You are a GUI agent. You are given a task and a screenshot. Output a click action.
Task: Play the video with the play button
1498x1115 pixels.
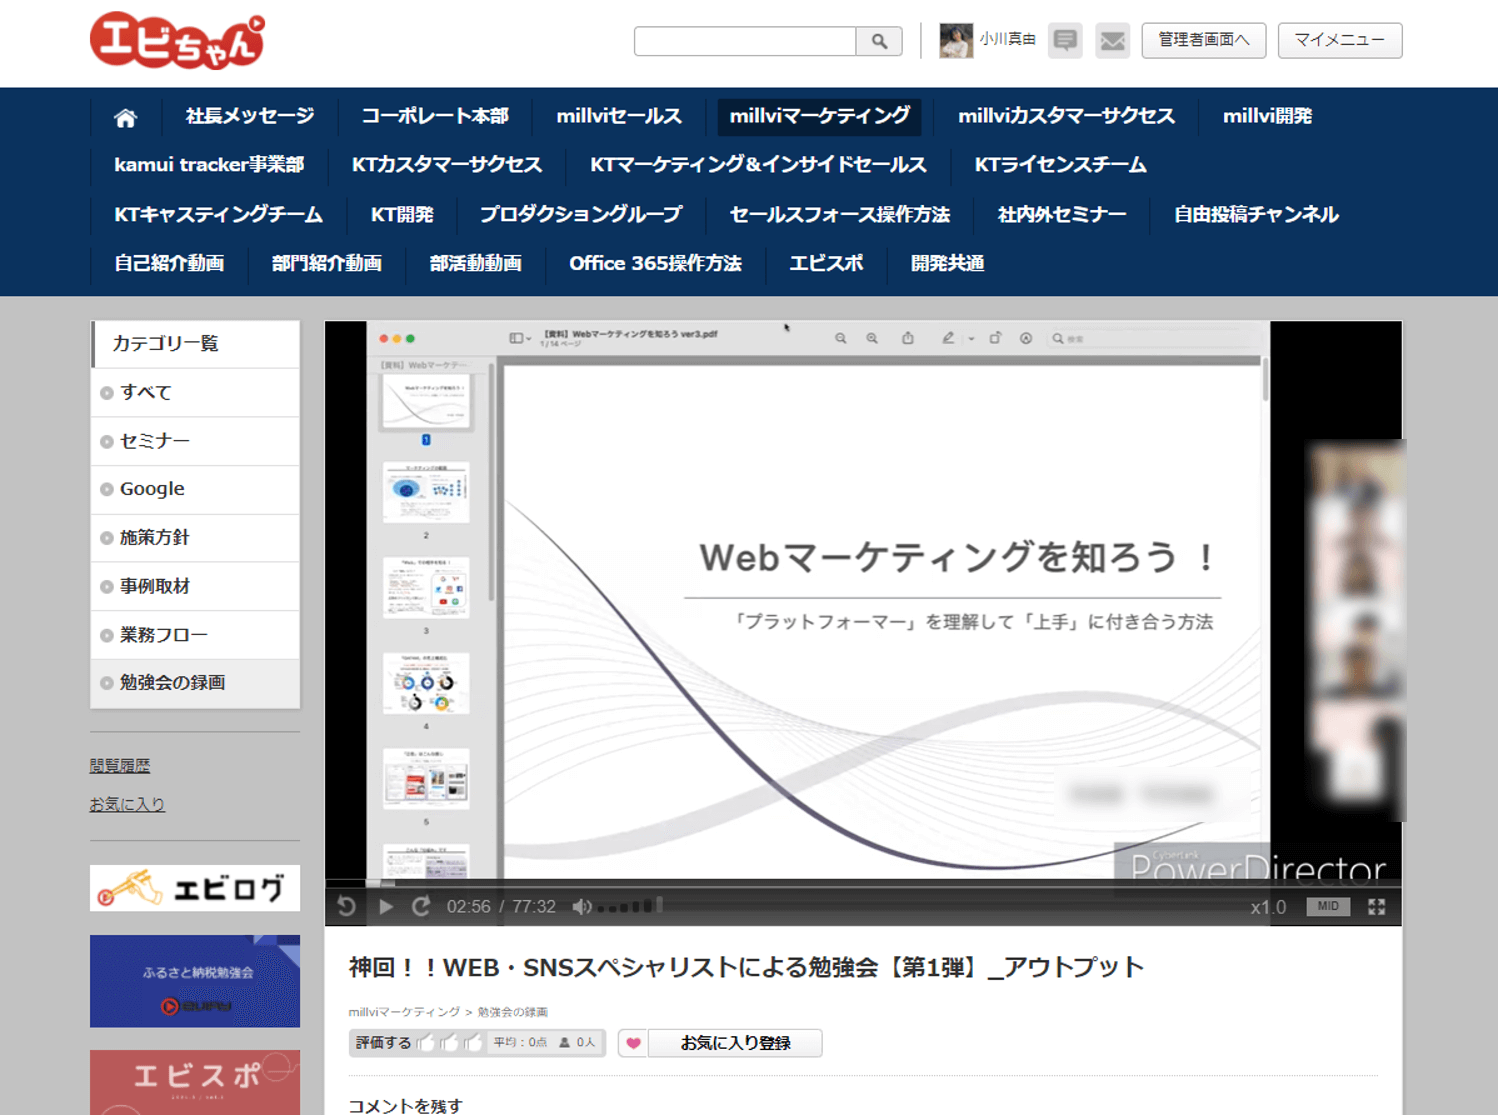[386, 906]
